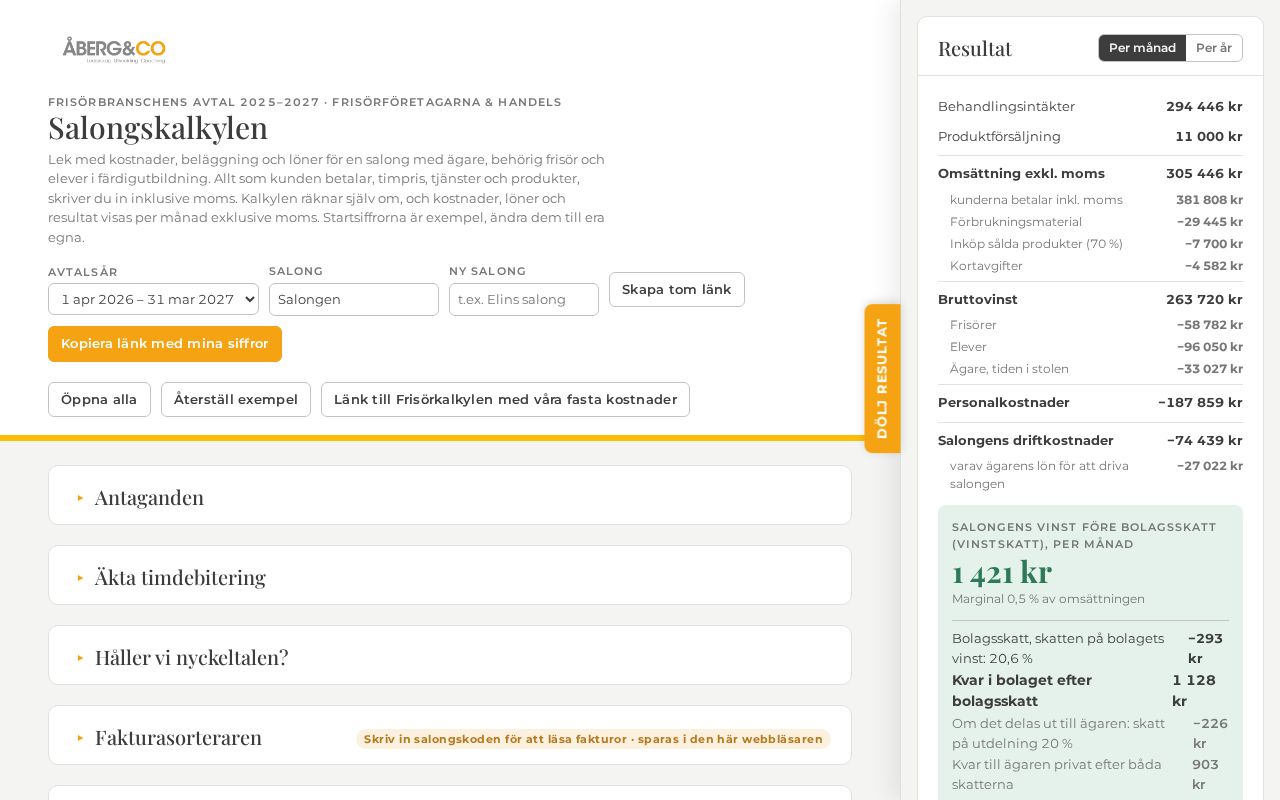
Task: Click the Öppna alla button
Action: click(99, 399)
